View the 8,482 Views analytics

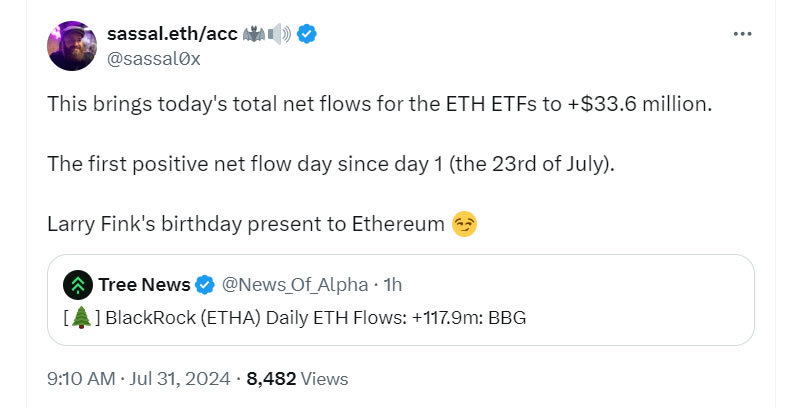(x=297, y=379)
